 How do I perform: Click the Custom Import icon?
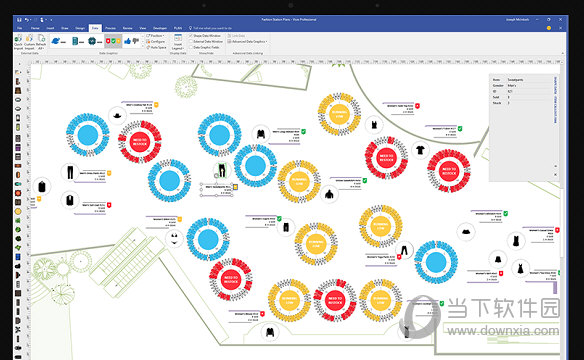tap(29, 42)
